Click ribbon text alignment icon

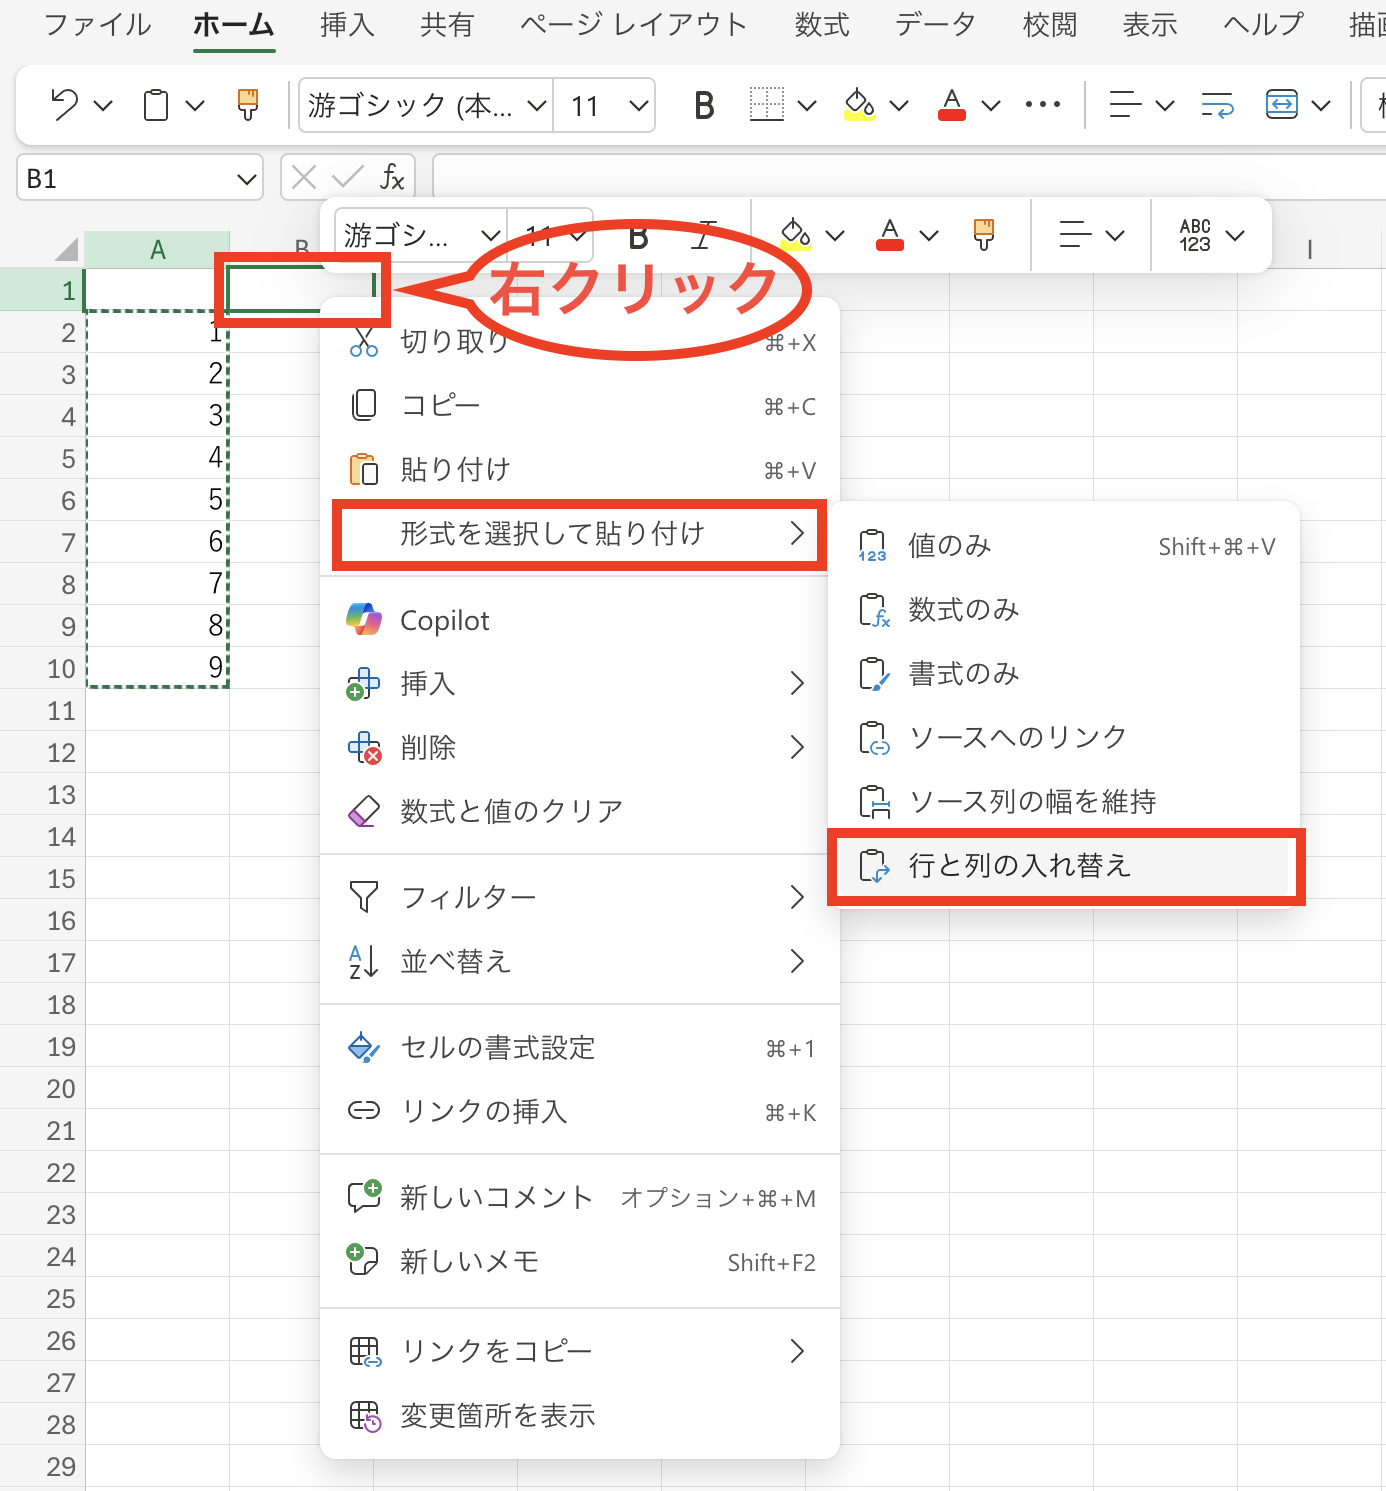(x=1125, y=105)
